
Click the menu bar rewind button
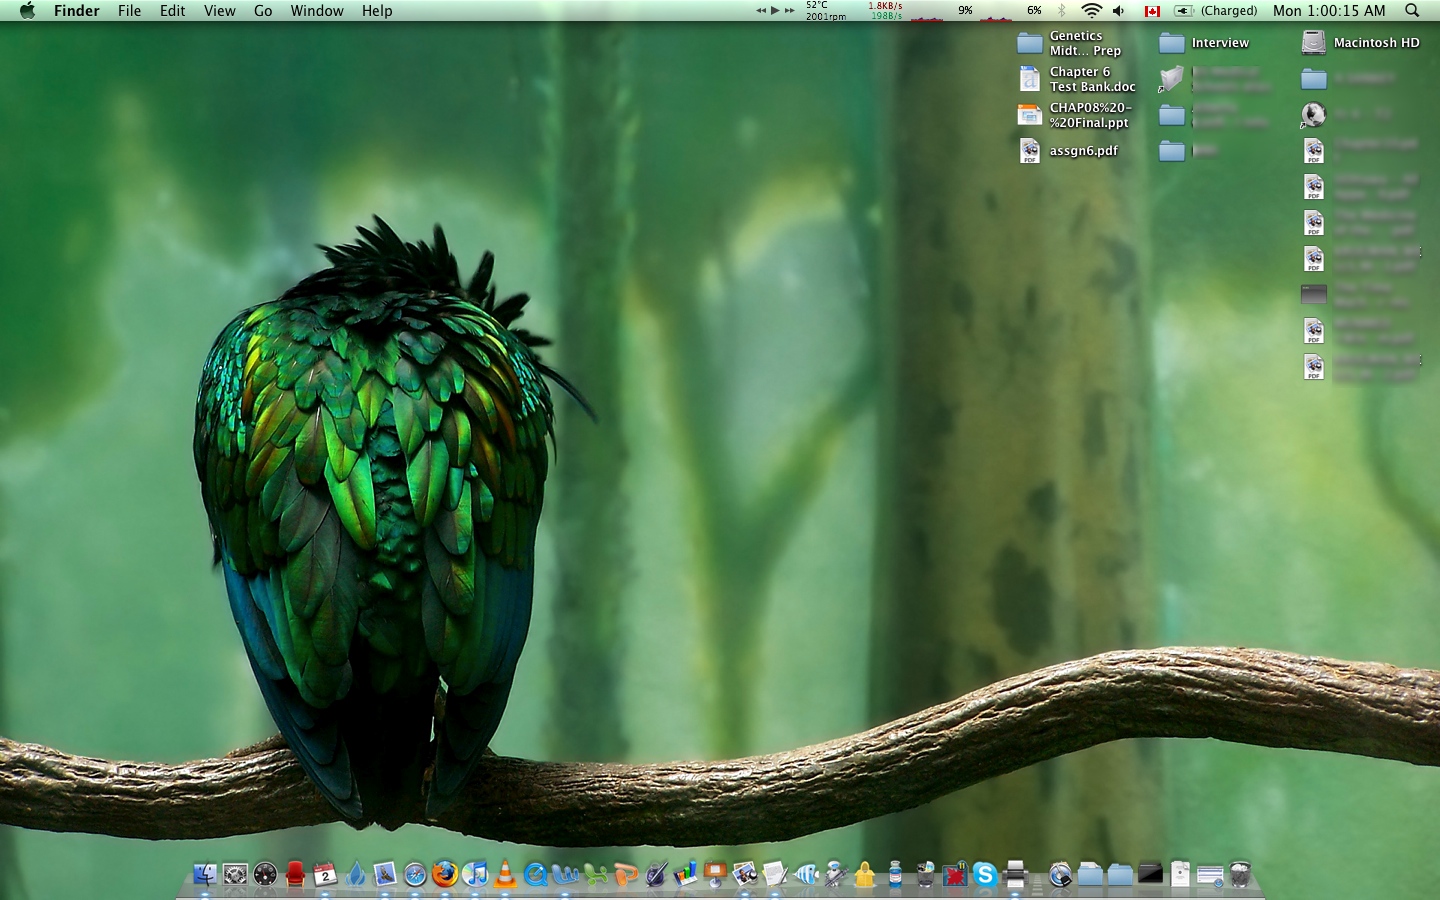(x=761, y=10)
